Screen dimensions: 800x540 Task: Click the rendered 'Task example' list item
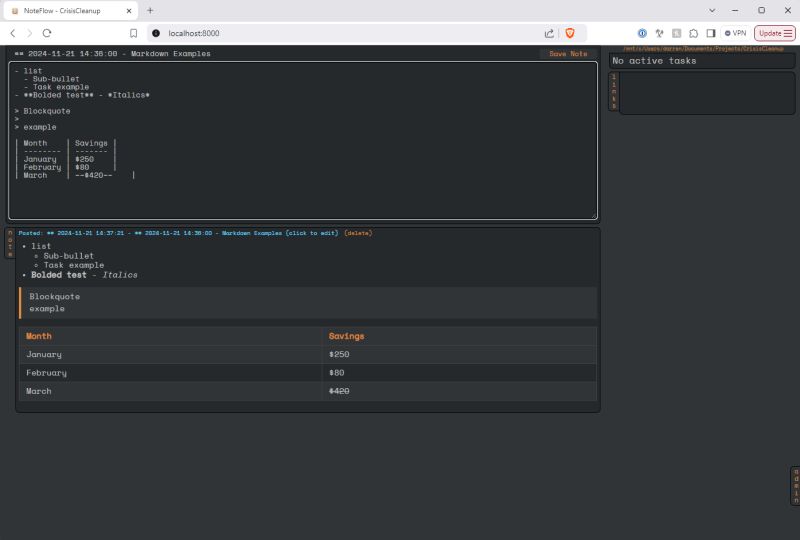coord(73,265)
